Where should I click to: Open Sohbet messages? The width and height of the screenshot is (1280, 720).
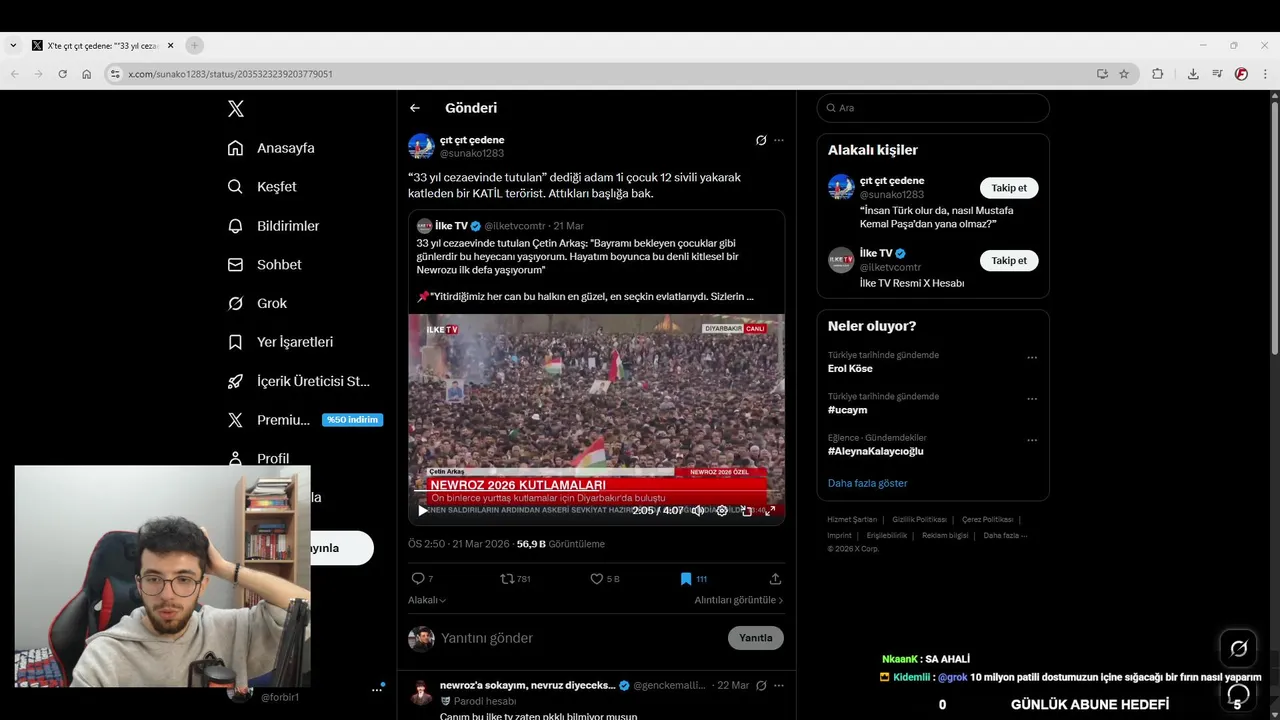point(264,265)
